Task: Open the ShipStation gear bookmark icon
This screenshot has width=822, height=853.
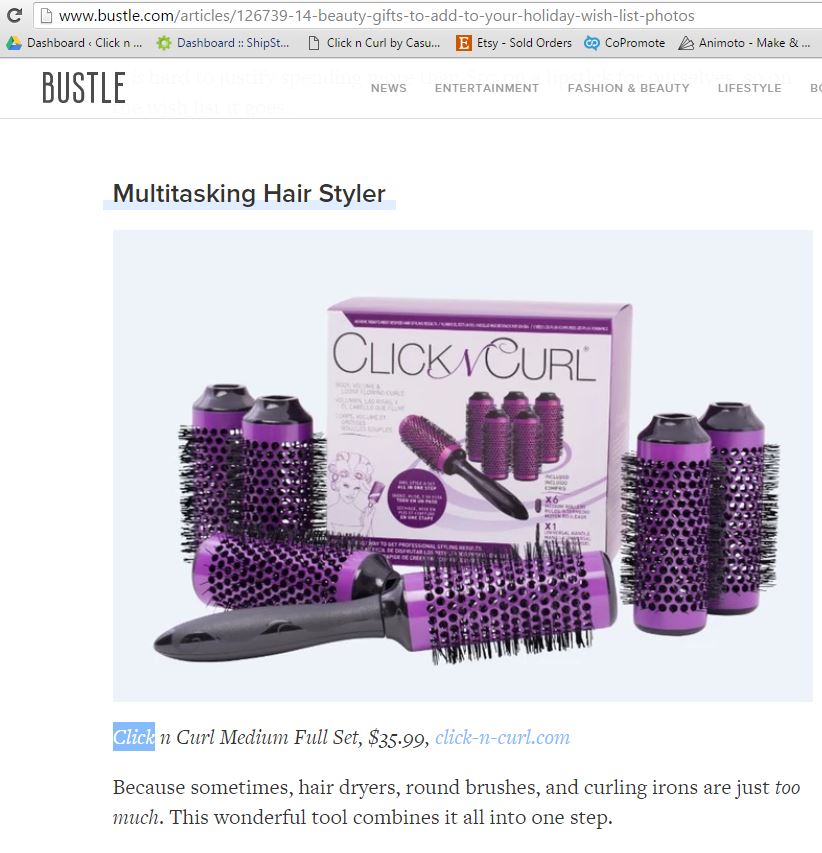Action: 164,43
